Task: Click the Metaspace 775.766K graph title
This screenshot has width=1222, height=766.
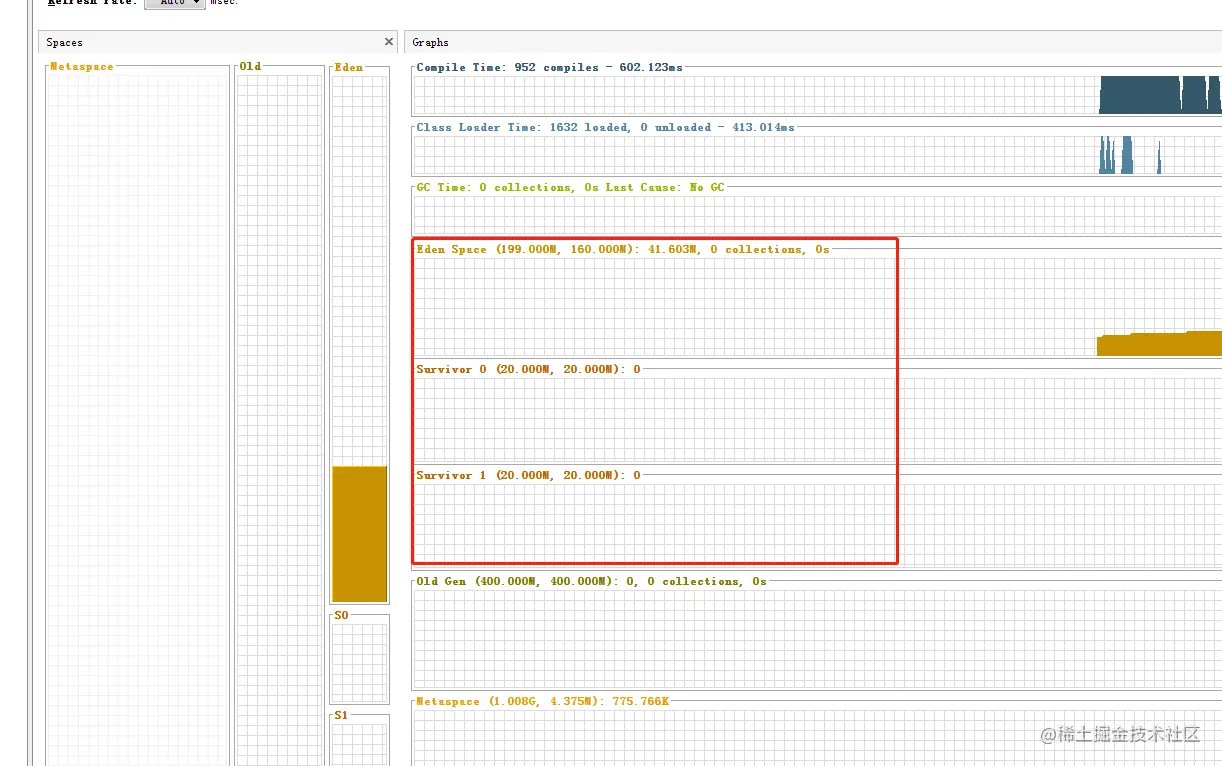Action: click(x=542, y=701)
